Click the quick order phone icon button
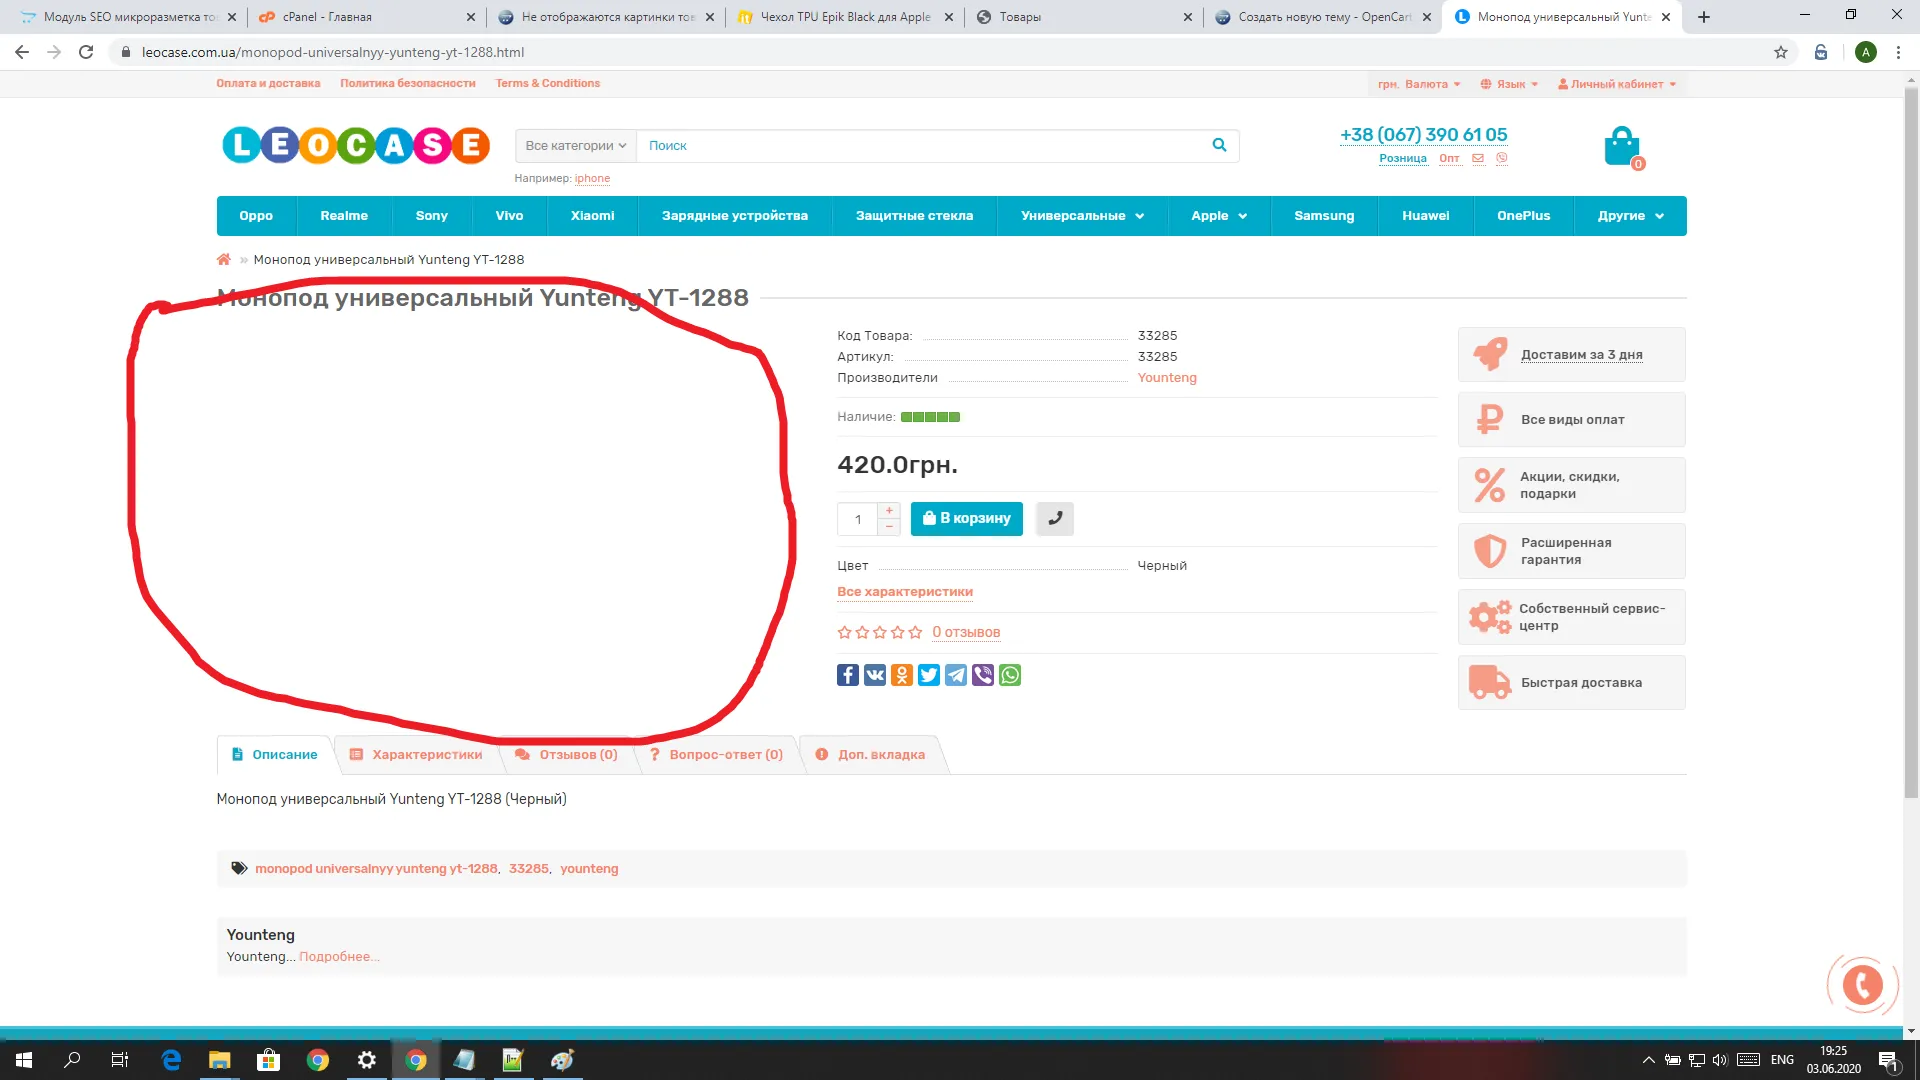 click(x=1055, y=519)
